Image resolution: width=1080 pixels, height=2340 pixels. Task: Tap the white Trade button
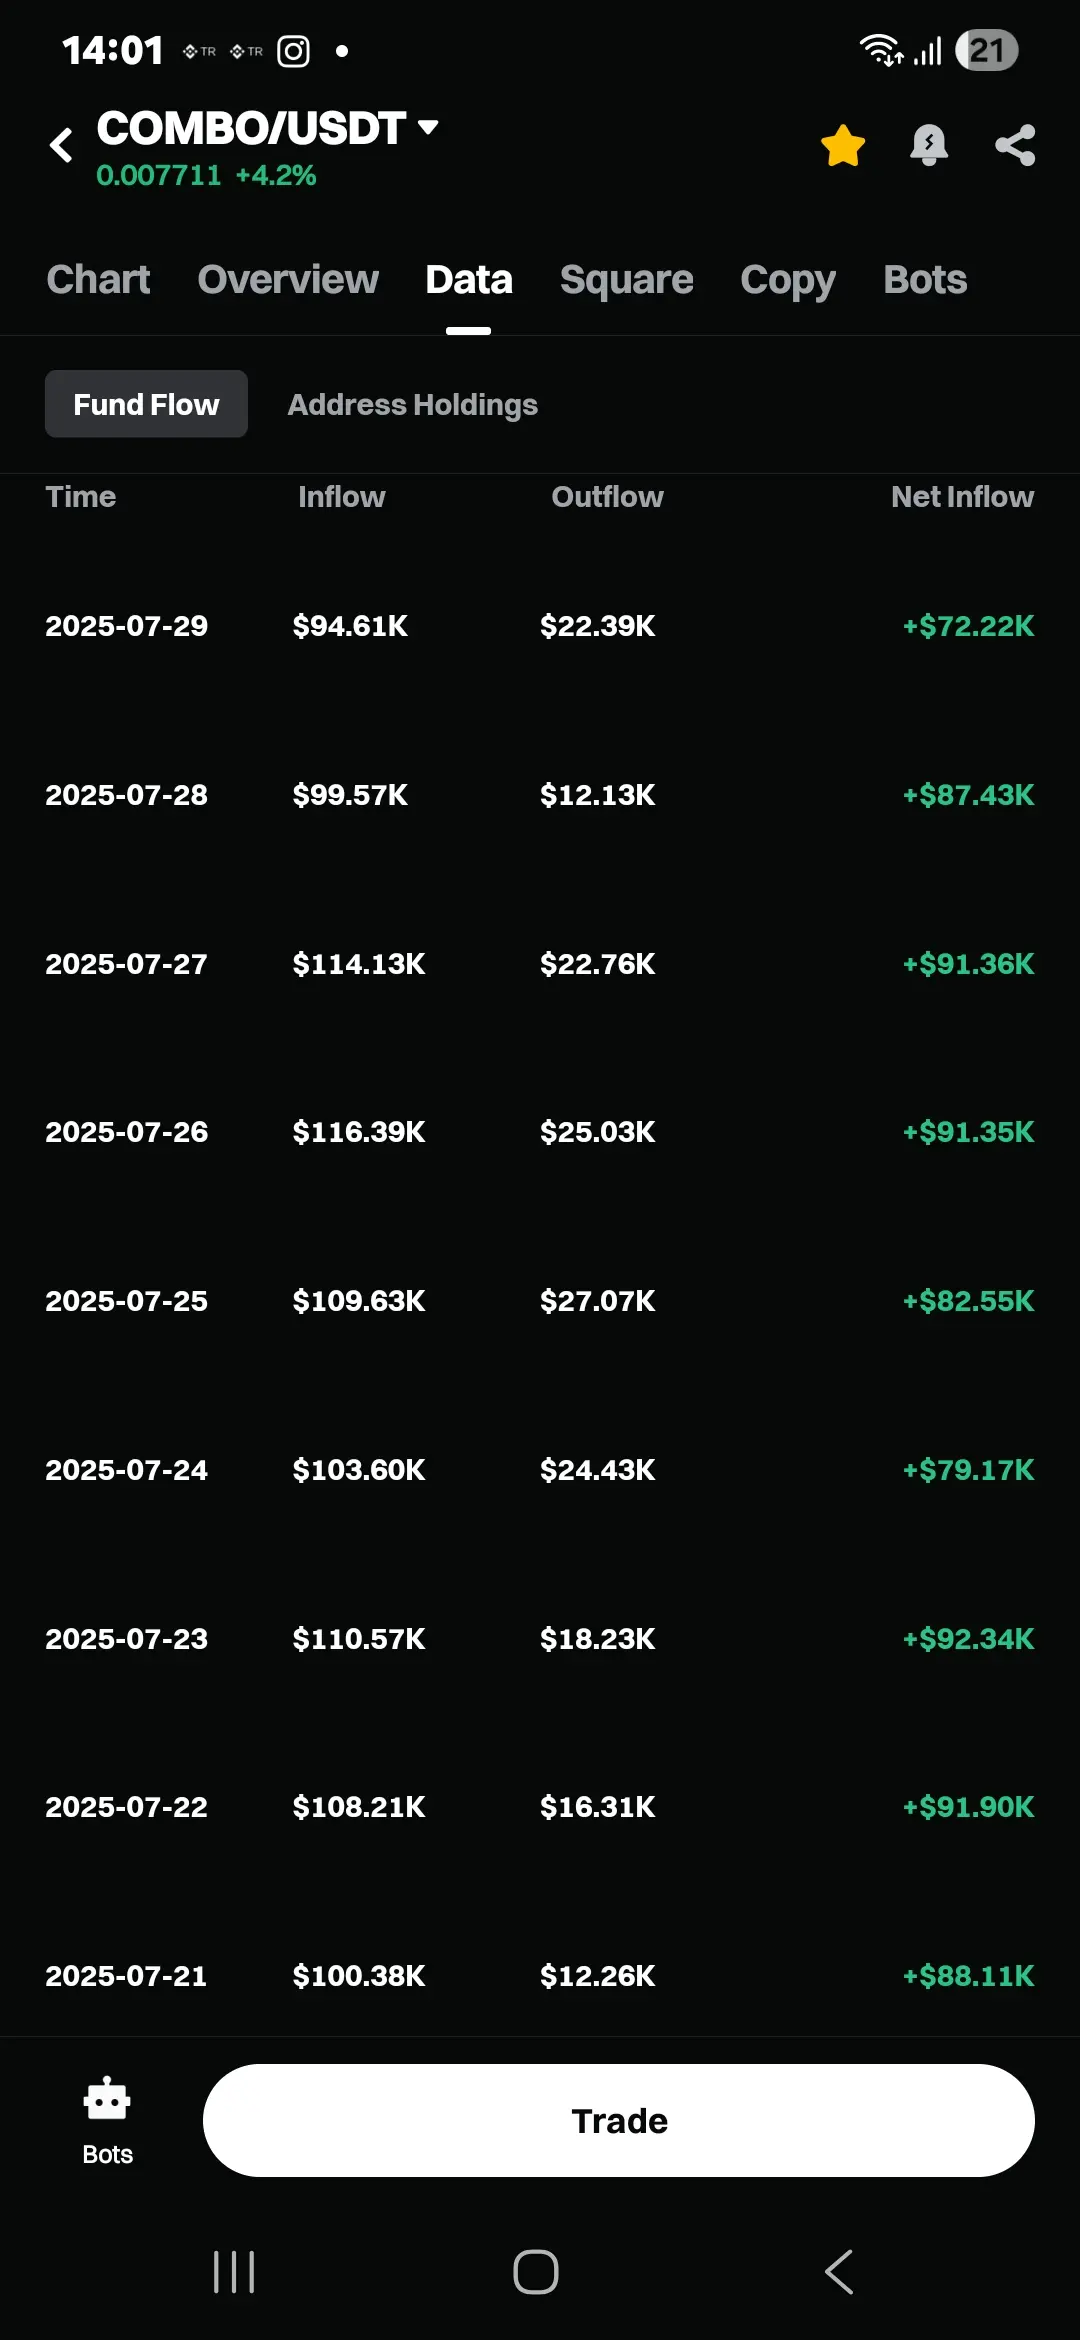[619, 2120]
